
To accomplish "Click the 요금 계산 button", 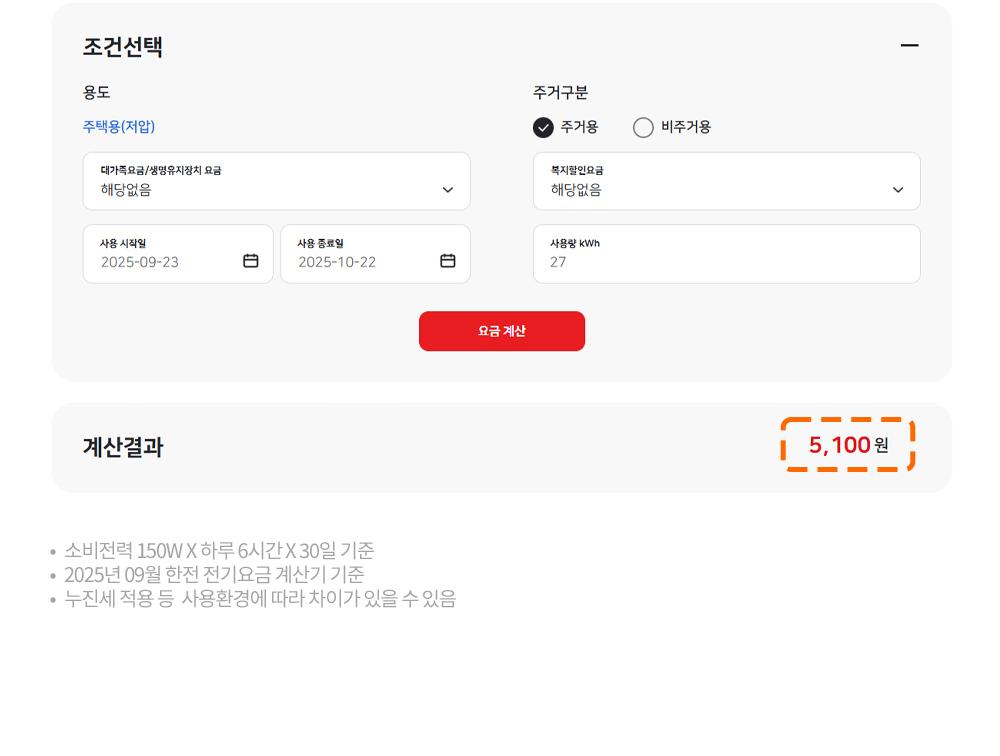I will click(x=502, y=331).
